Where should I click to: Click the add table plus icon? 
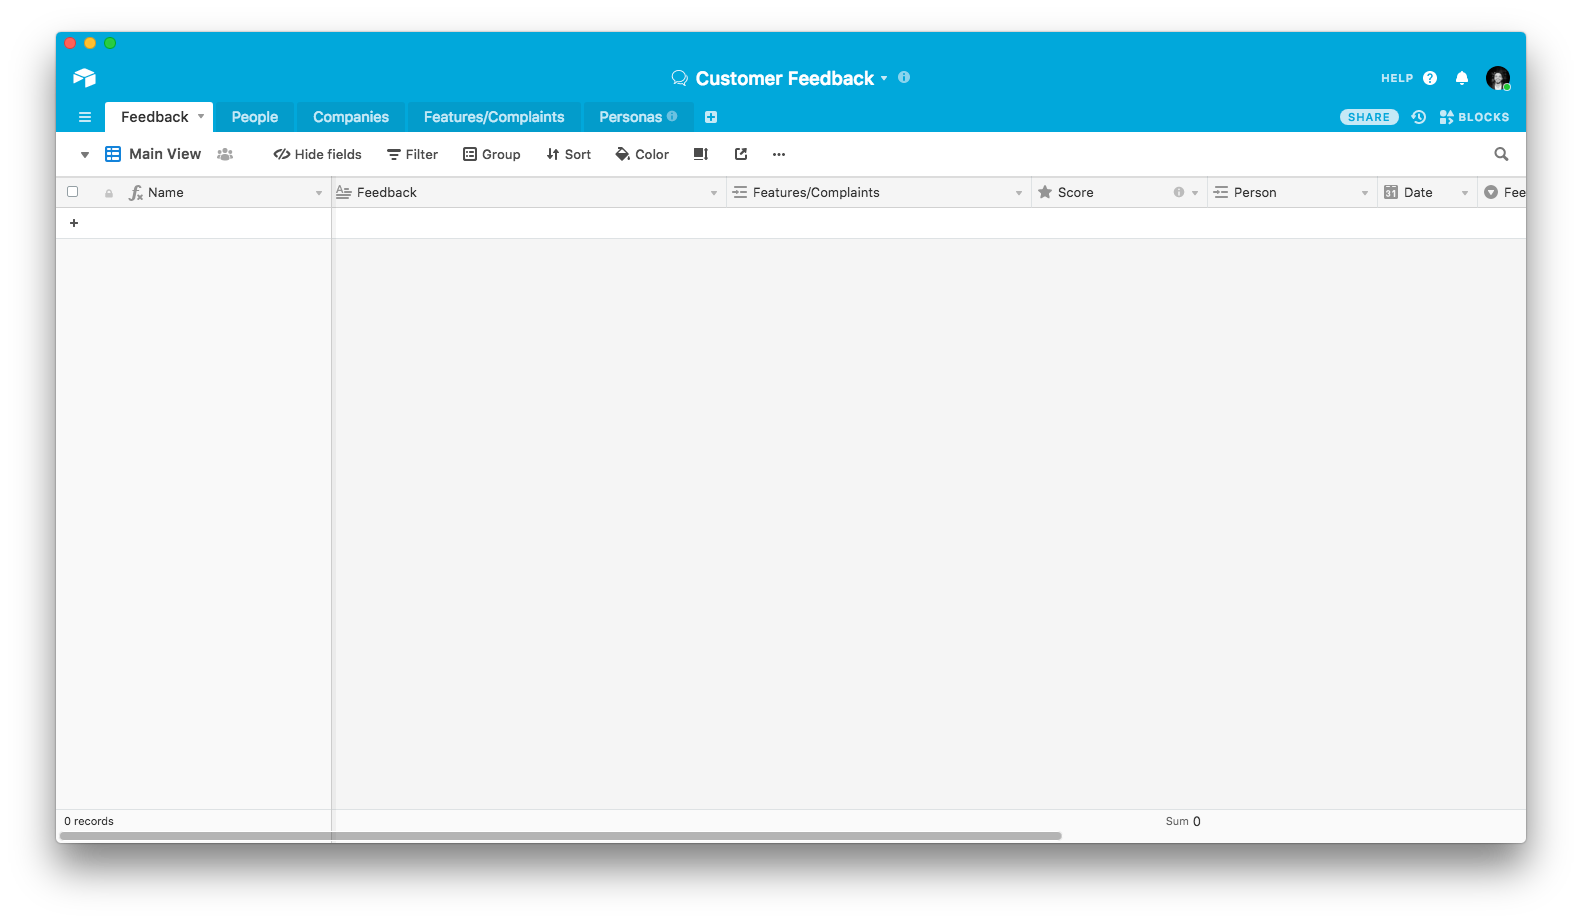(711, 117)
